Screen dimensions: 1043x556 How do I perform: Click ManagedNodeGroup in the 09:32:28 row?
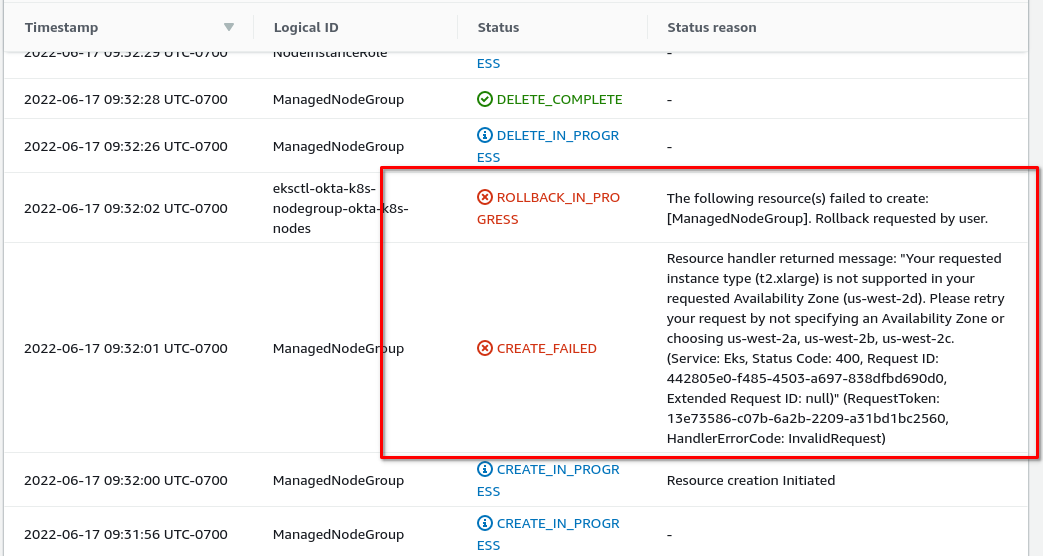(x=338, y=100)
